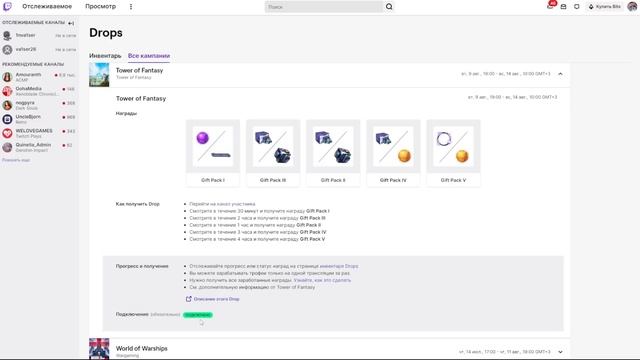640x360 pixels.
Task: Open Amouranth channel avatar
Action: coord(7,77)
